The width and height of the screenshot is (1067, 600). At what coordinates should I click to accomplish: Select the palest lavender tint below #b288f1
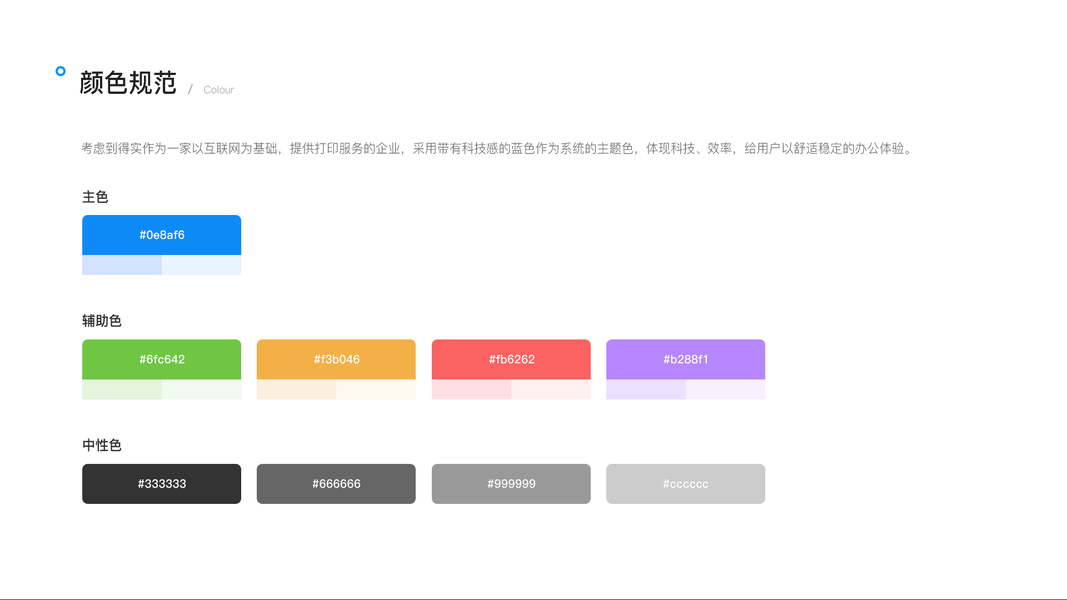[725, 389]
